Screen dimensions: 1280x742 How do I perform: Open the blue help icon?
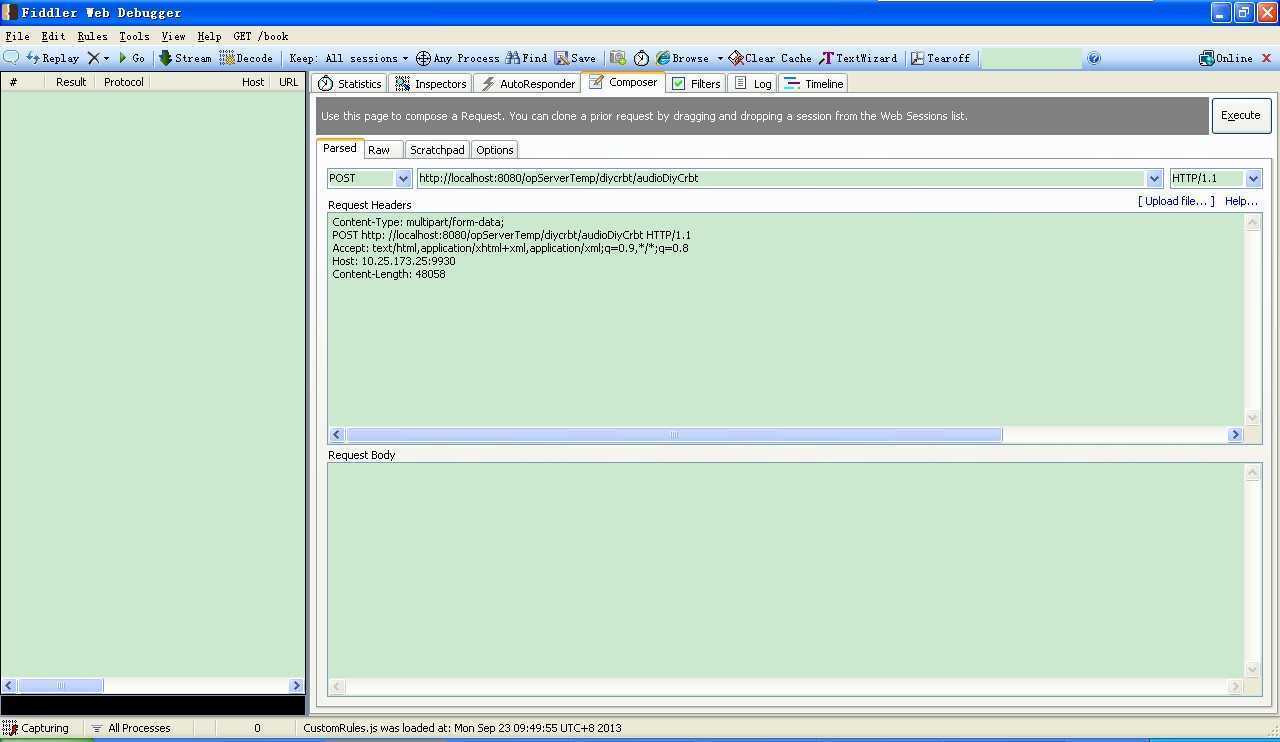click(1094, 58)
